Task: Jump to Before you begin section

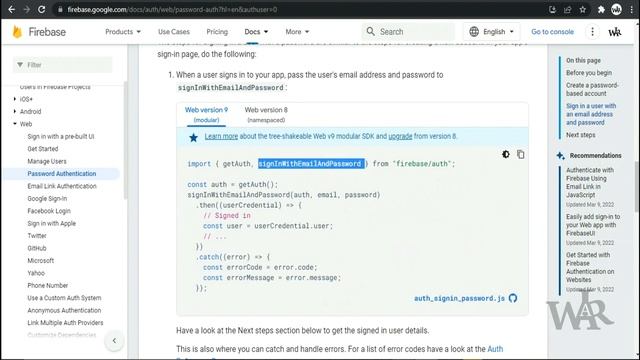Action: coord(589,73)
